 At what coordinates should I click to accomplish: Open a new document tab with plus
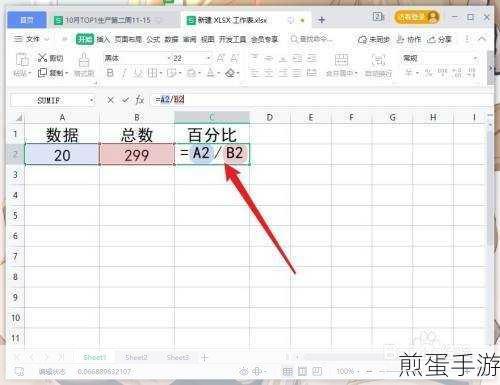pos(322,20)
